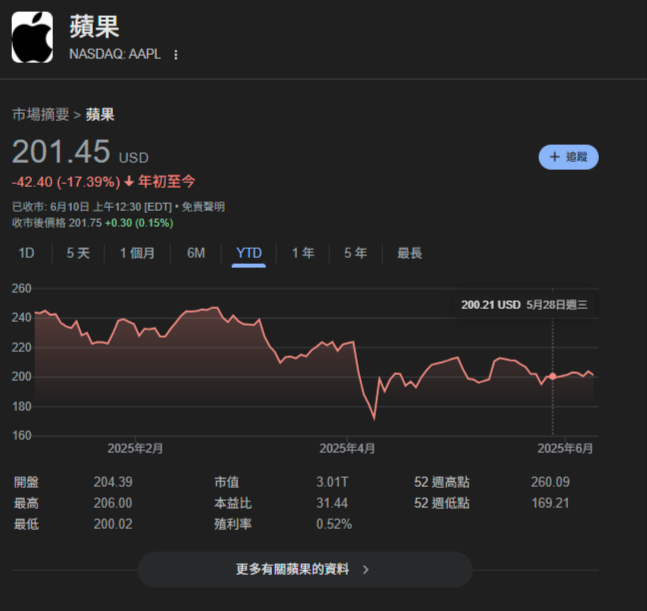Viewport: 647px width, 611px height.
Task: Open the 市場摘要 breadcrumb link
Action: point(40,114)
